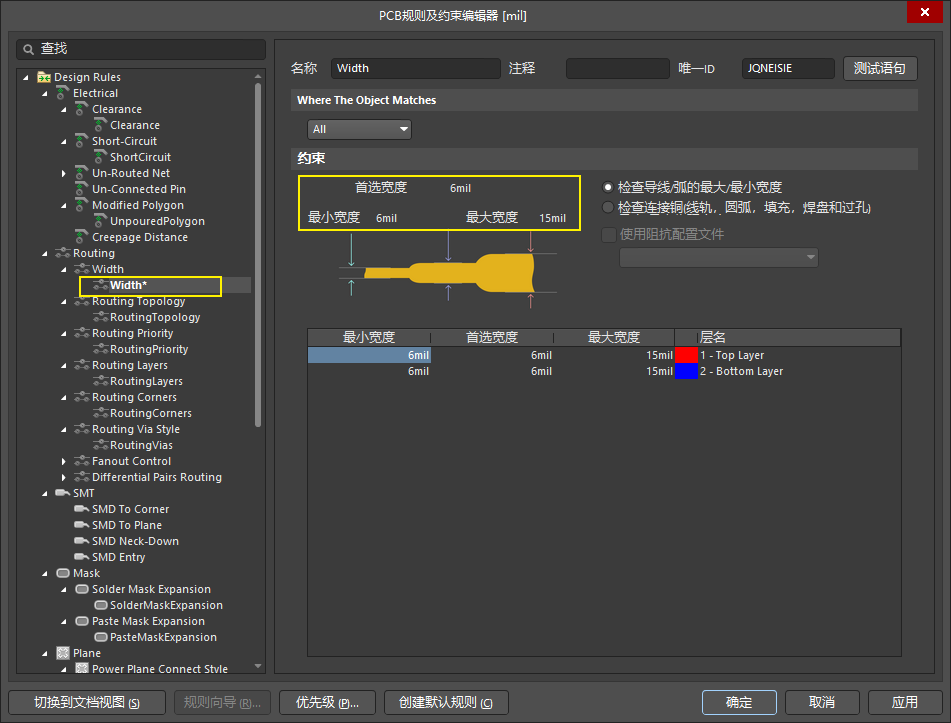The width and height of the screenshot is (951, 723).
Task: Click the 测试语句 button
Action: click(x=880, y=68)
